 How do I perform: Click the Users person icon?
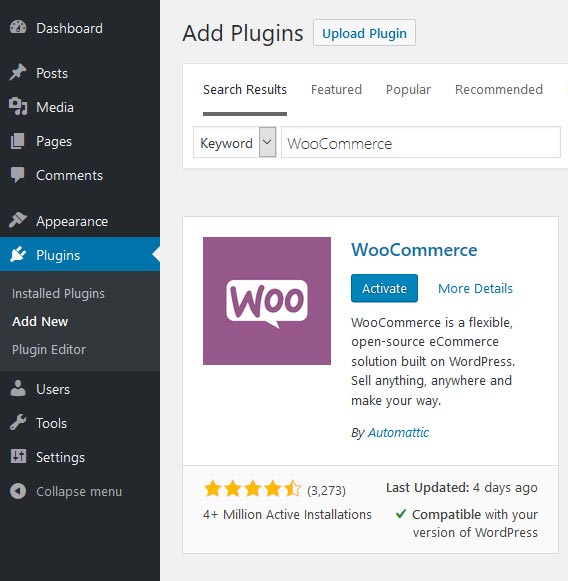18,389
